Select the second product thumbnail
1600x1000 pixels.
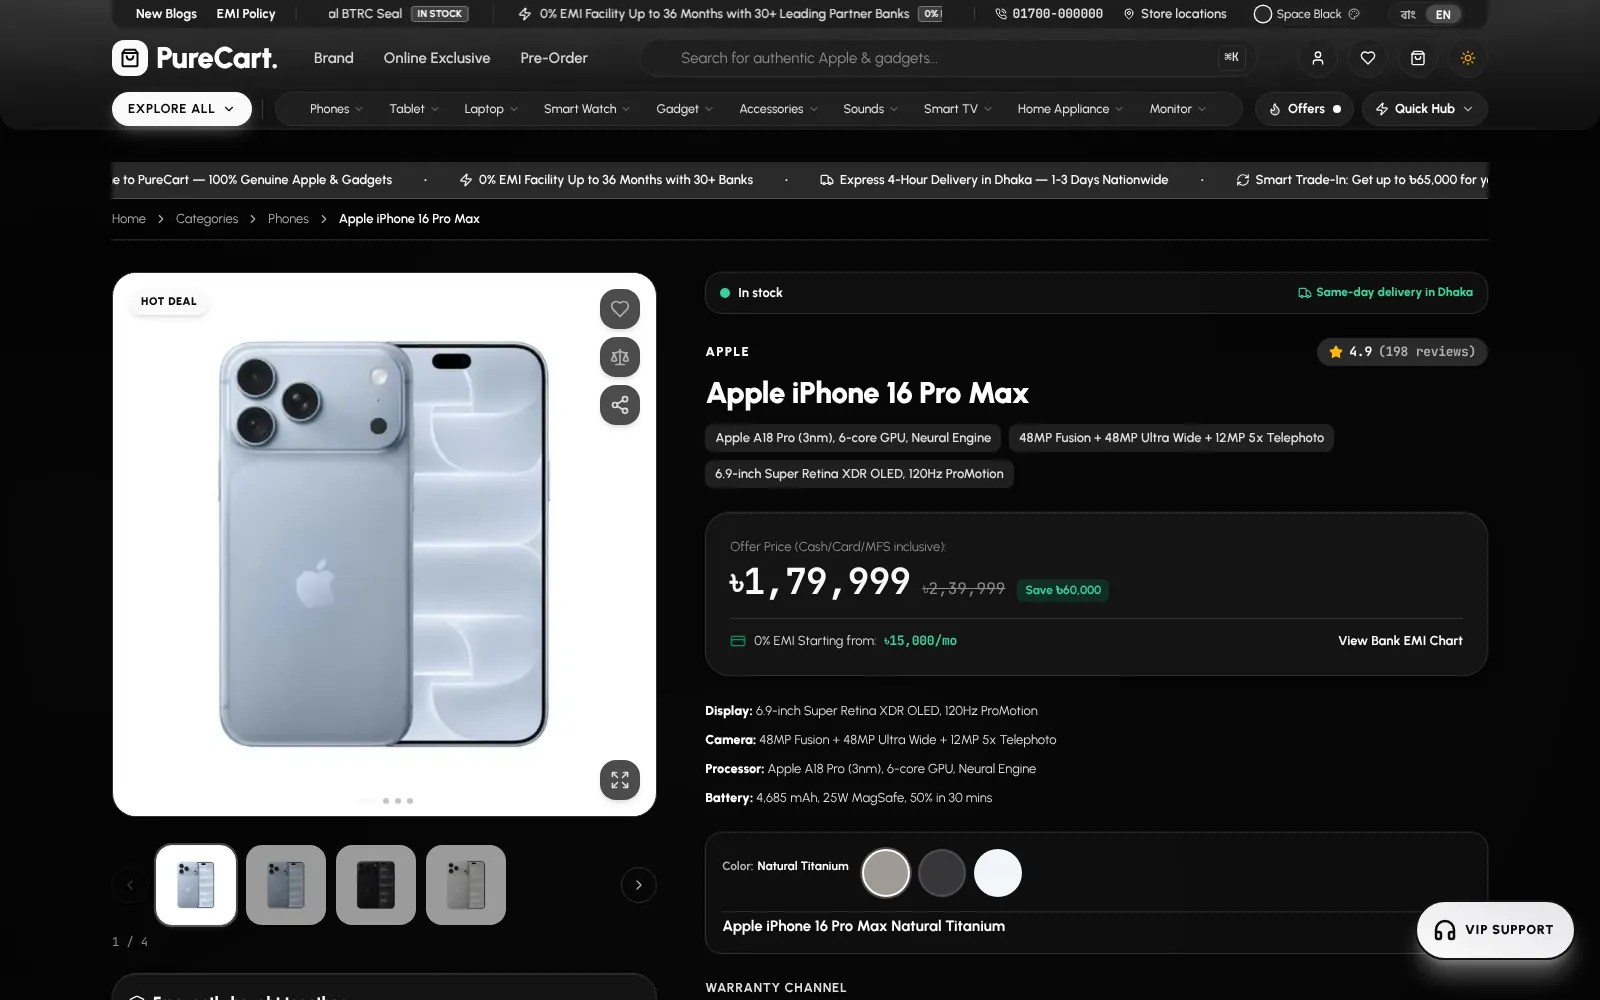click(x=286, y=885)
